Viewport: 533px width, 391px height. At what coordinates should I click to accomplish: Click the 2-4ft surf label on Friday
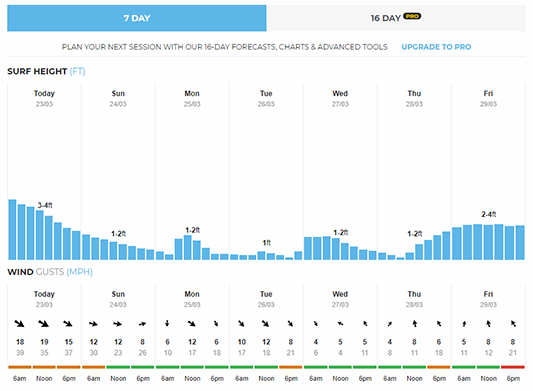[488, 215]
